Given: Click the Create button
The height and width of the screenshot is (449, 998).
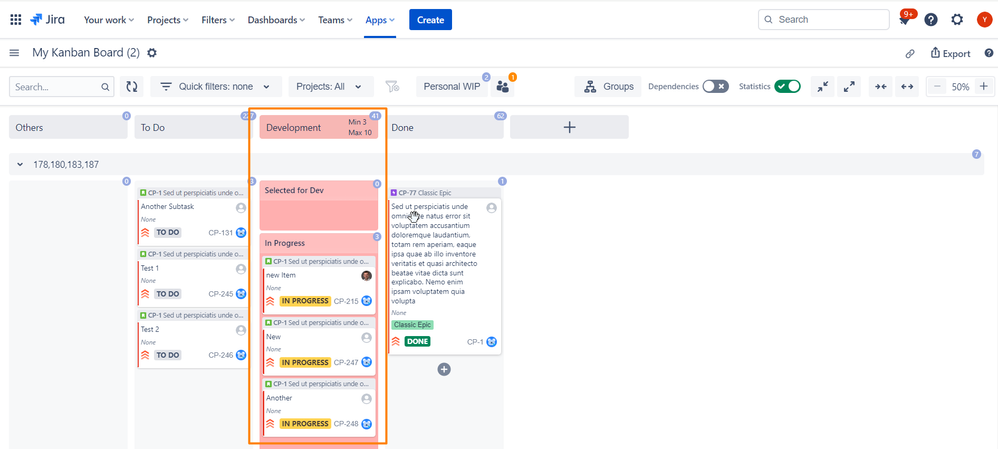Looking at the screenshot, I should pyautogui.click(x=430, y=20).
